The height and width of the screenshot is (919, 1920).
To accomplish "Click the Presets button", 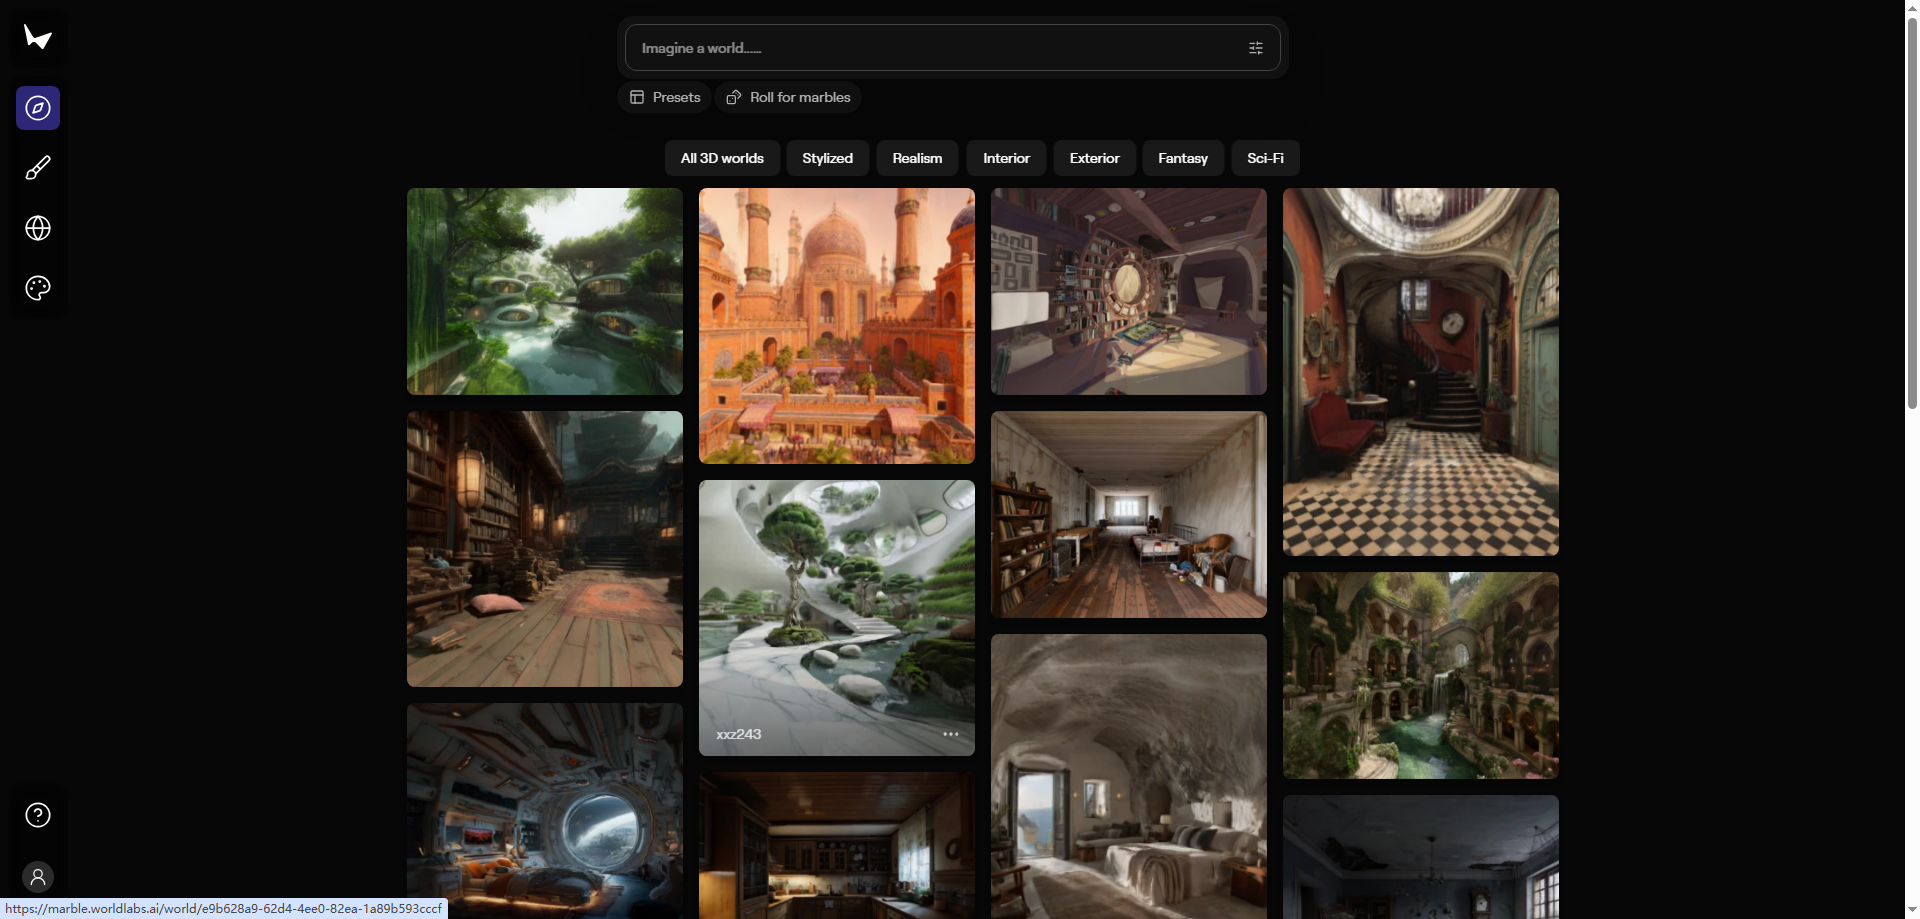I will [x=664, y=96].
